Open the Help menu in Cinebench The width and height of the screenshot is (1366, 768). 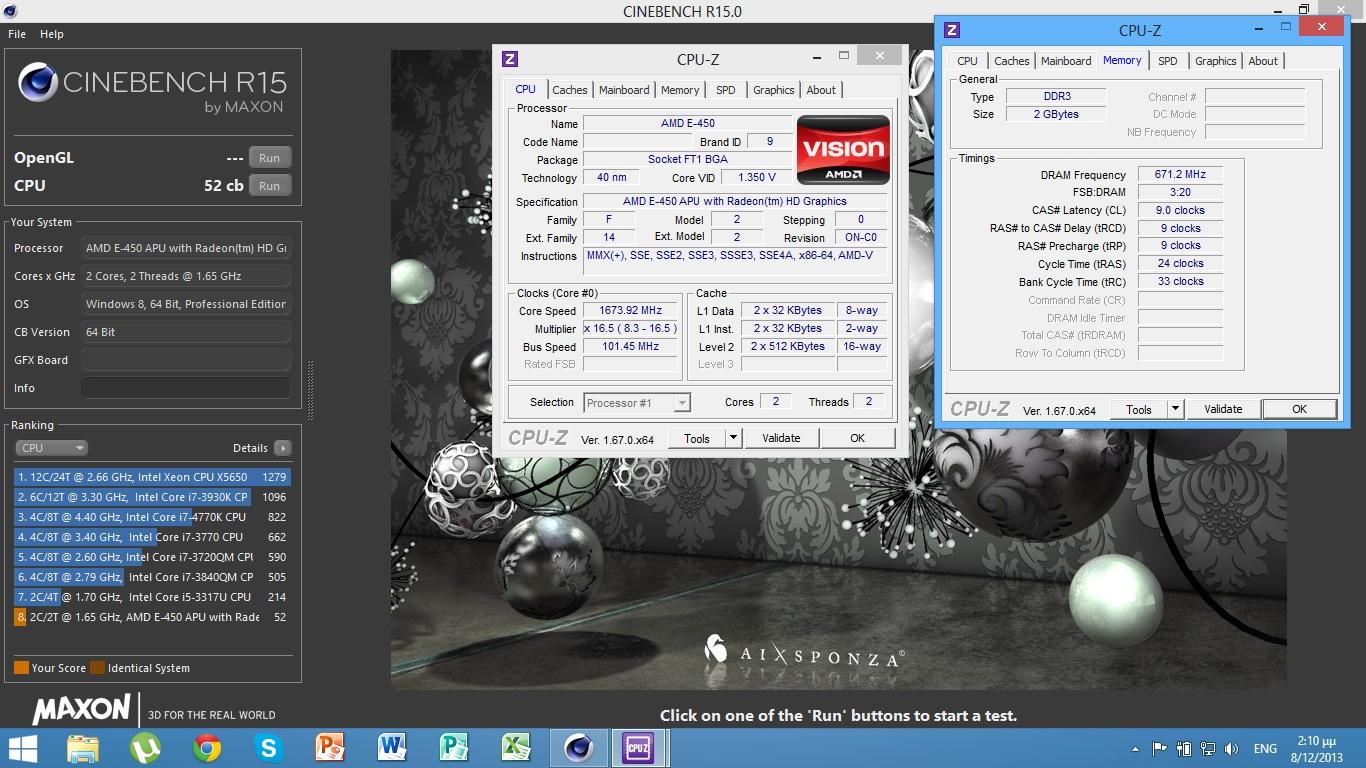click(x=52, y=34)
